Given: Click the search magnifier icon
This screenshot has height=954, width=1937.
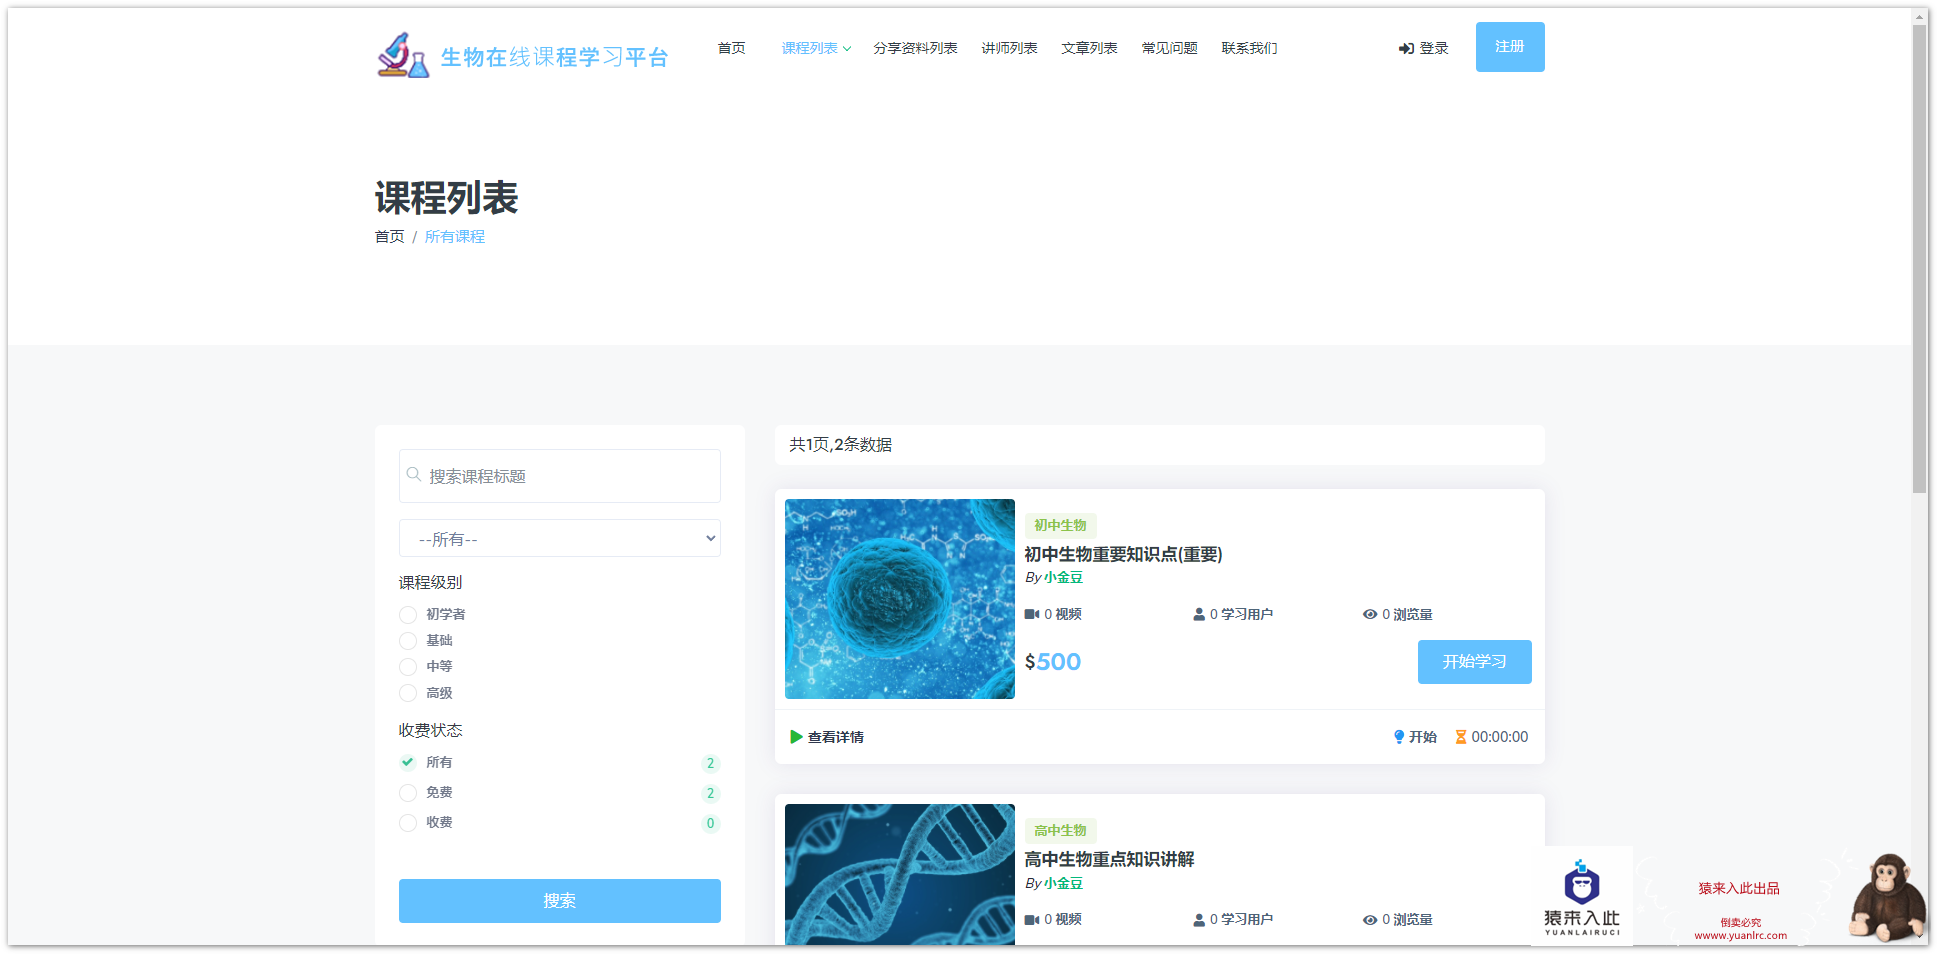Looking at the screenshot, I should tap(413, 475).
